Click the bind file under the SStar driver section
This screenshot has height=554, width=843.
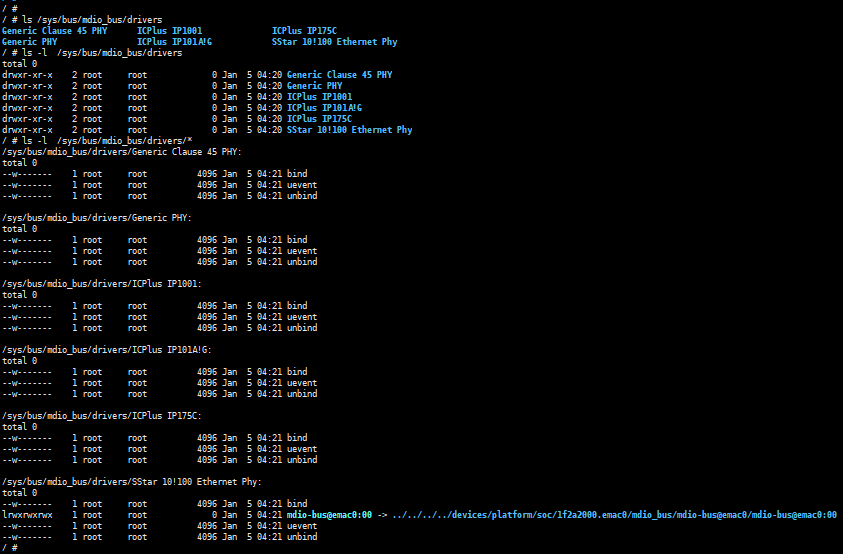297,504
